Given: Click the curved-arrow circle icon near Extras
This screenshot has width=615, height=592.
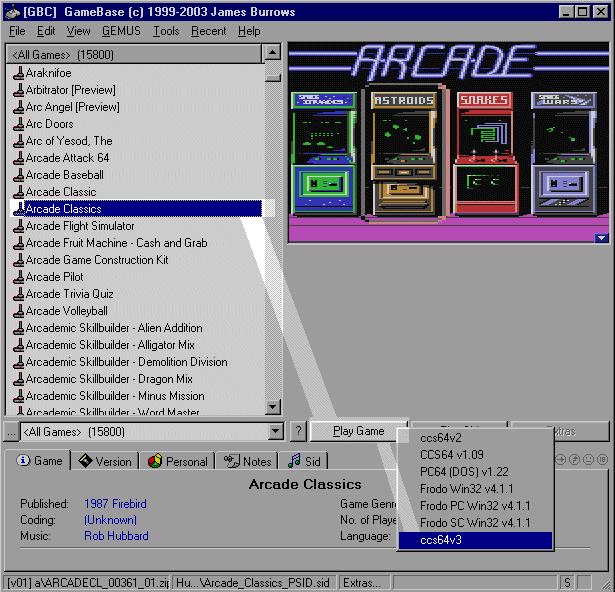Looking at the screenshot, I should click(x=574, y=459).
